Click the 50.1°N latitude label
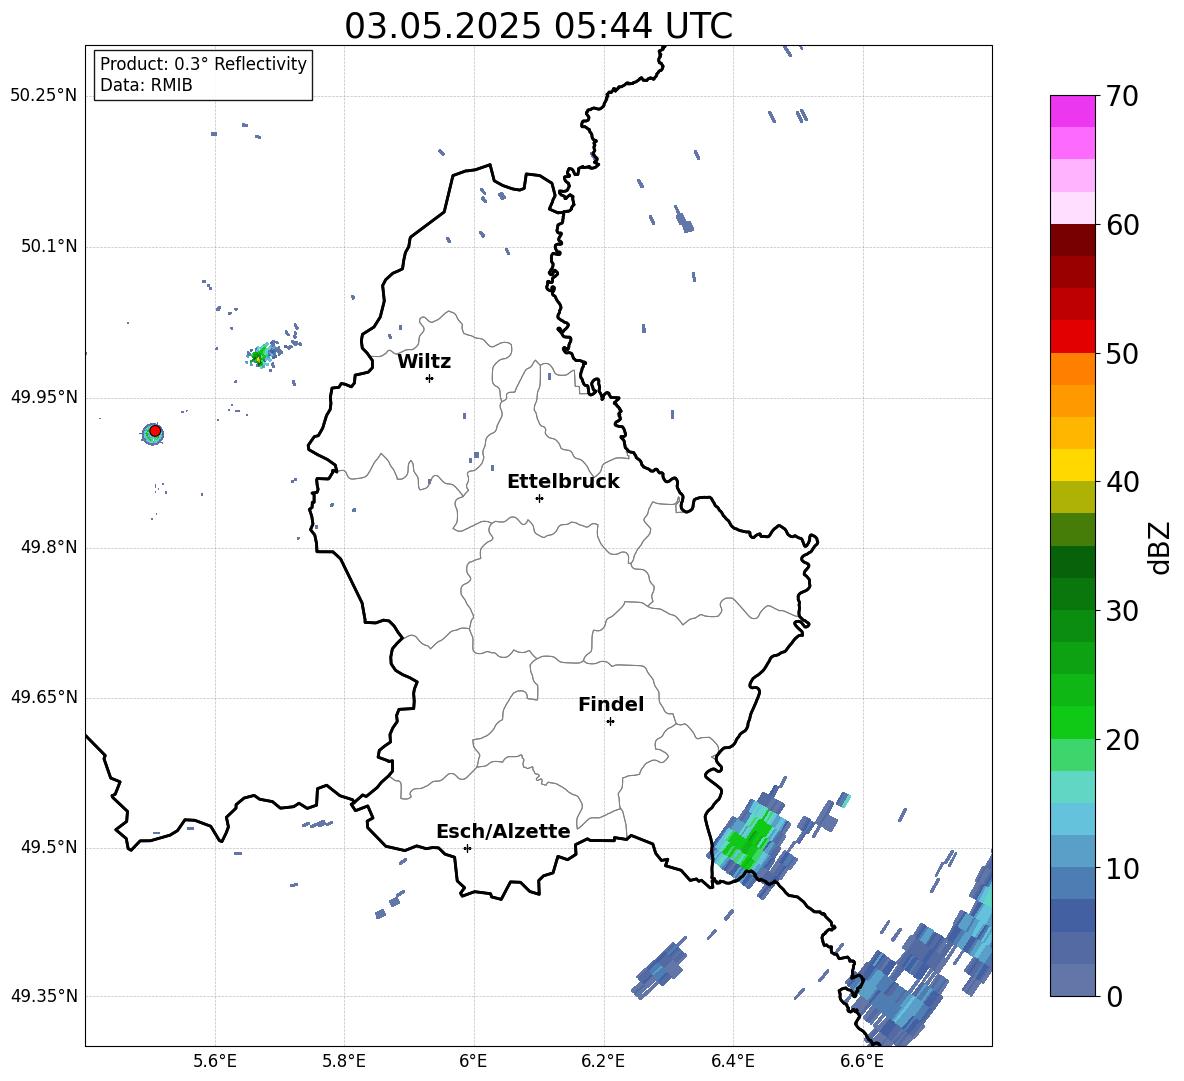Viewport: 1184px width, 1081px height. pyautogui.click(x=49, y=246)
